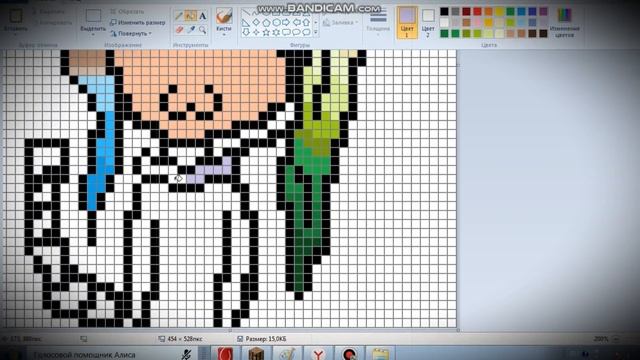Click the Вставить paste icon
This screenshot has height=360, width=640.
point(16,16)
